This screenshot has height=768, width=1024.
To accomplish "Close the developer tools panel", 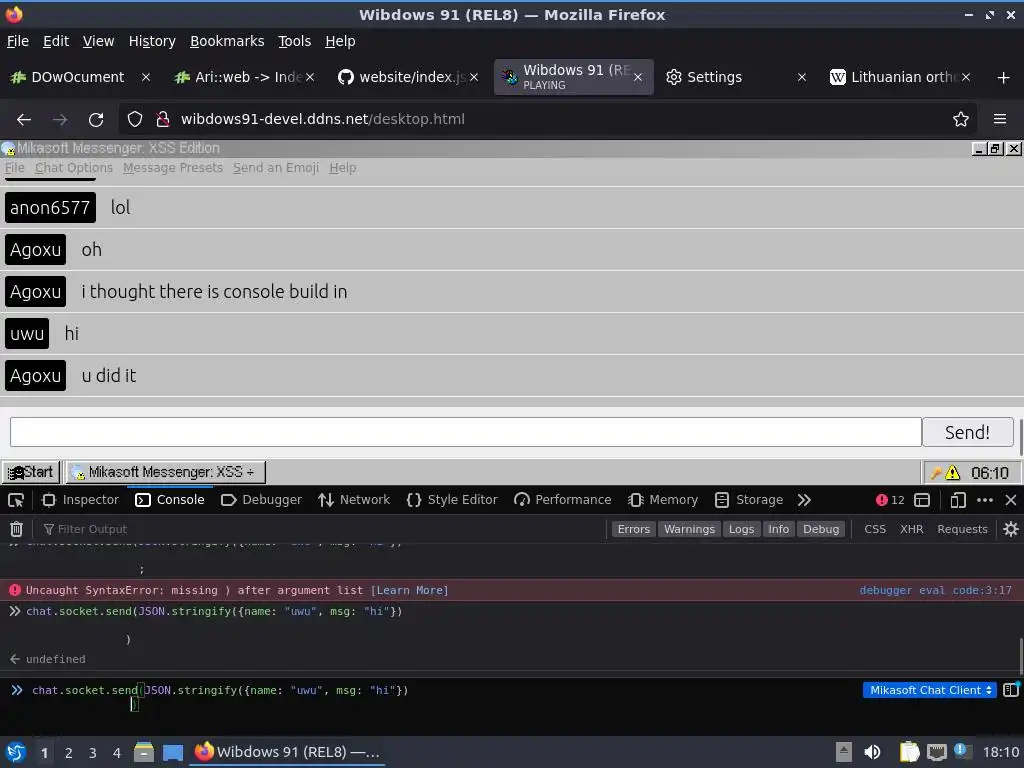I will pyautogui.click(x=1011, y=500).
